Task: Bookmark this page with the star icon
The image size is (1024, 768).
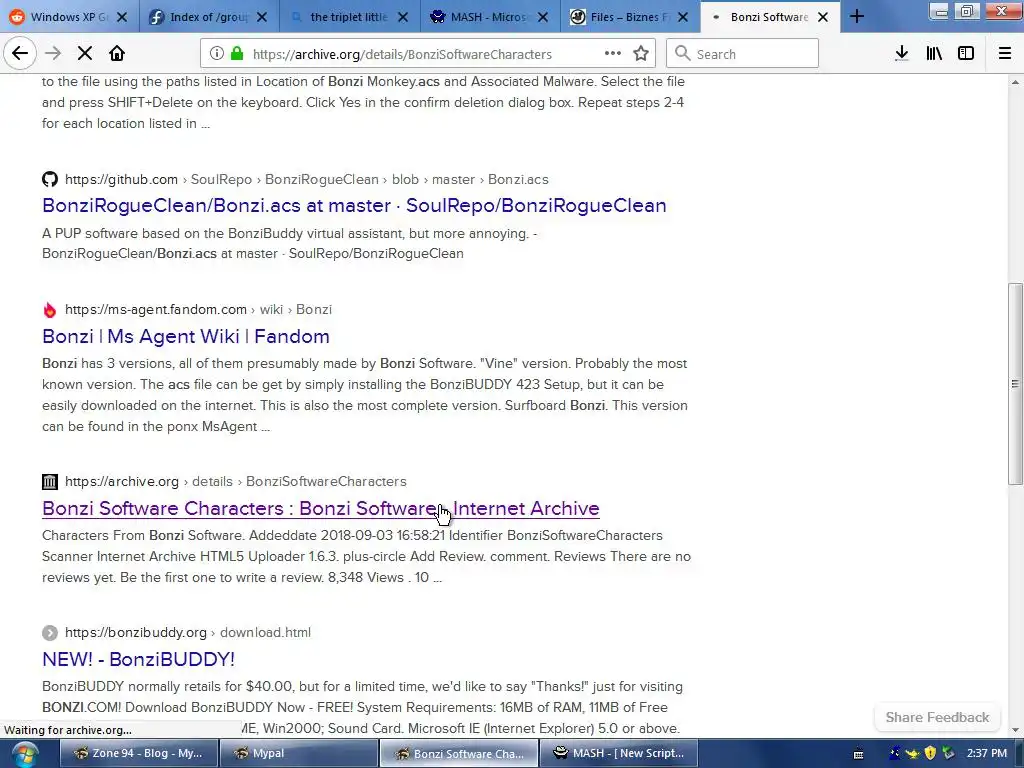Action: [x=641, y=54]
